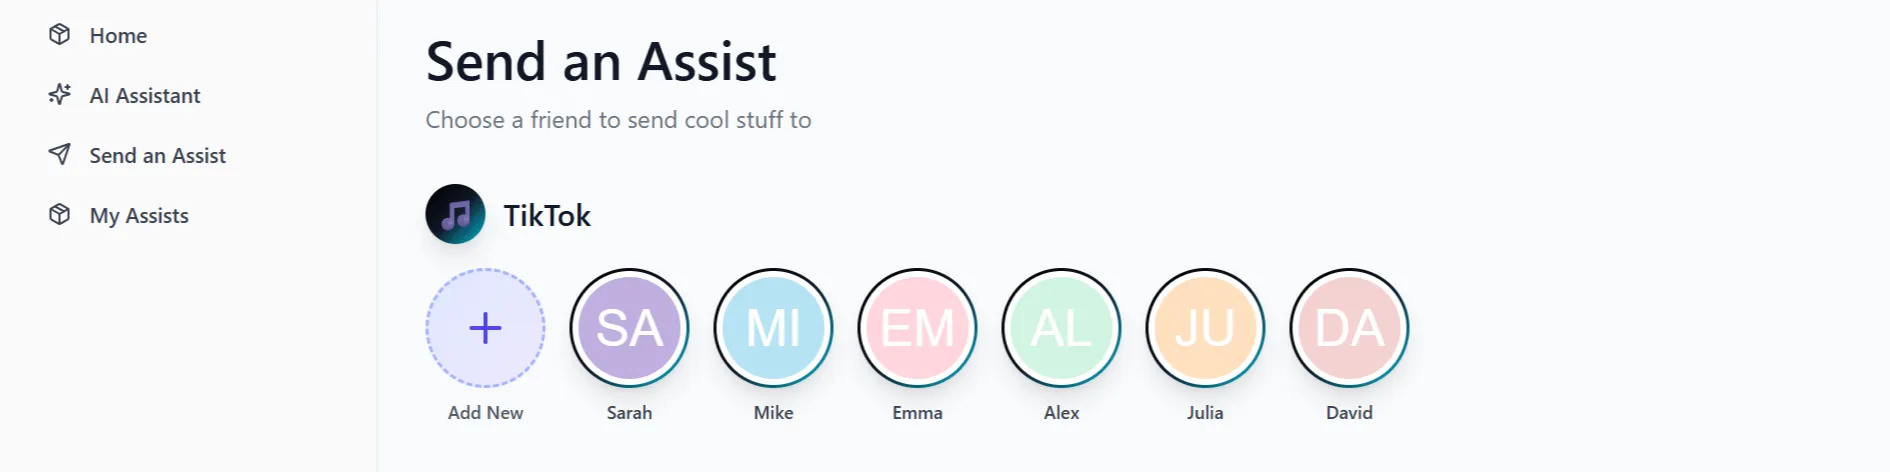Select Sarah's SA avatar

point(629,328)
